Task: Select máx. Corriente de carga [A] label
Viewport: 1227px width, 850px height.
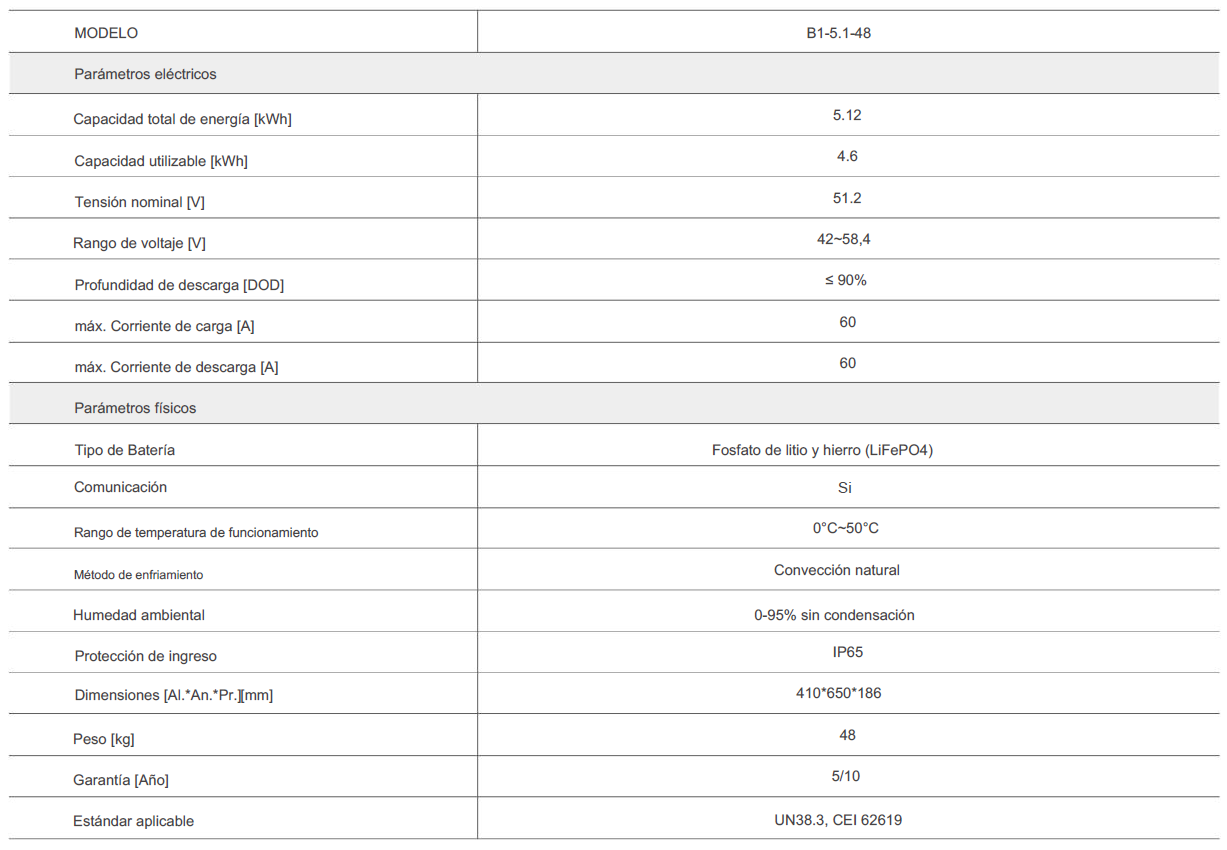Action: point(164,326)
